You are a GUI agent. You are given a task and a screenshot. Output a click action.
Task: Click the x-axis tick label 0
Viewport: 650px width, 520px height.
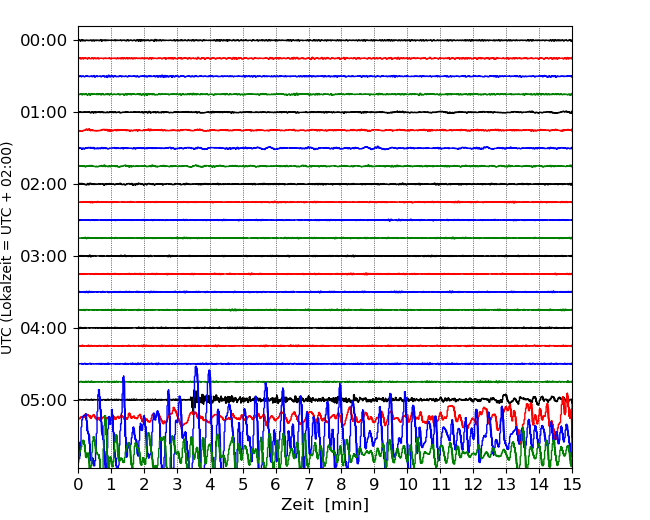[78, 484]
